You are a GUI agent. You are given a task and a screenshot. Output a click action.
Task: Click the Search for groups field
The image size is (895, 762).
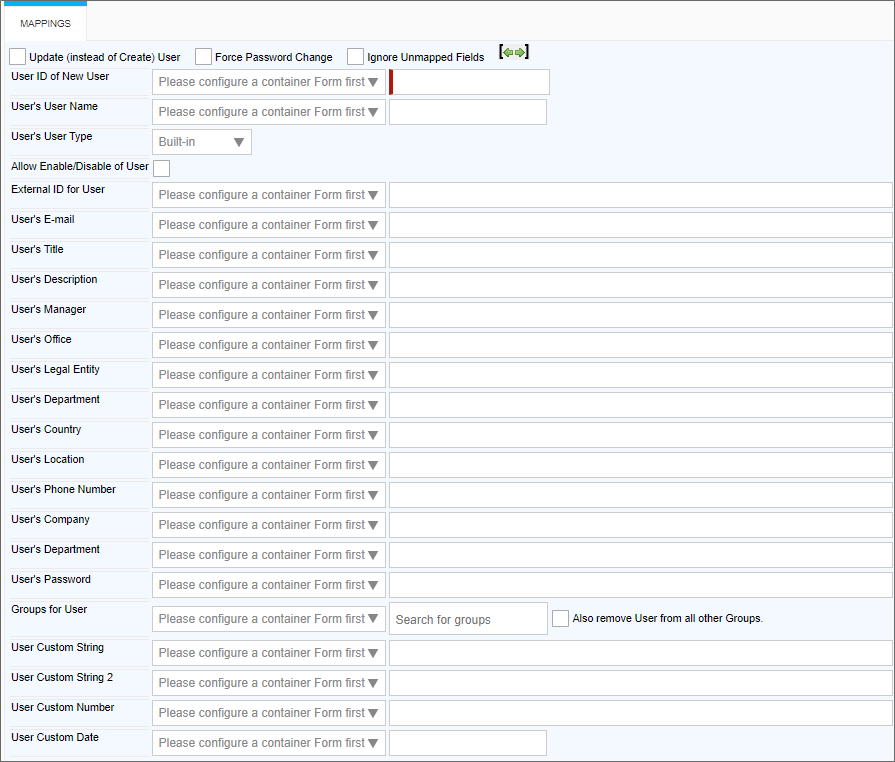point(468,619)
